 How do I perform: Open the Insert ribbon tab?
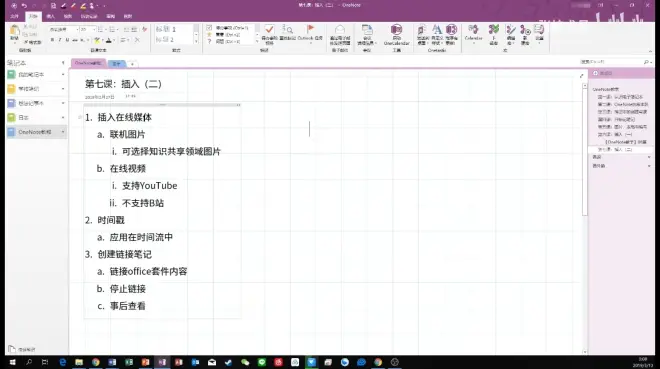[x=51, y=16]
